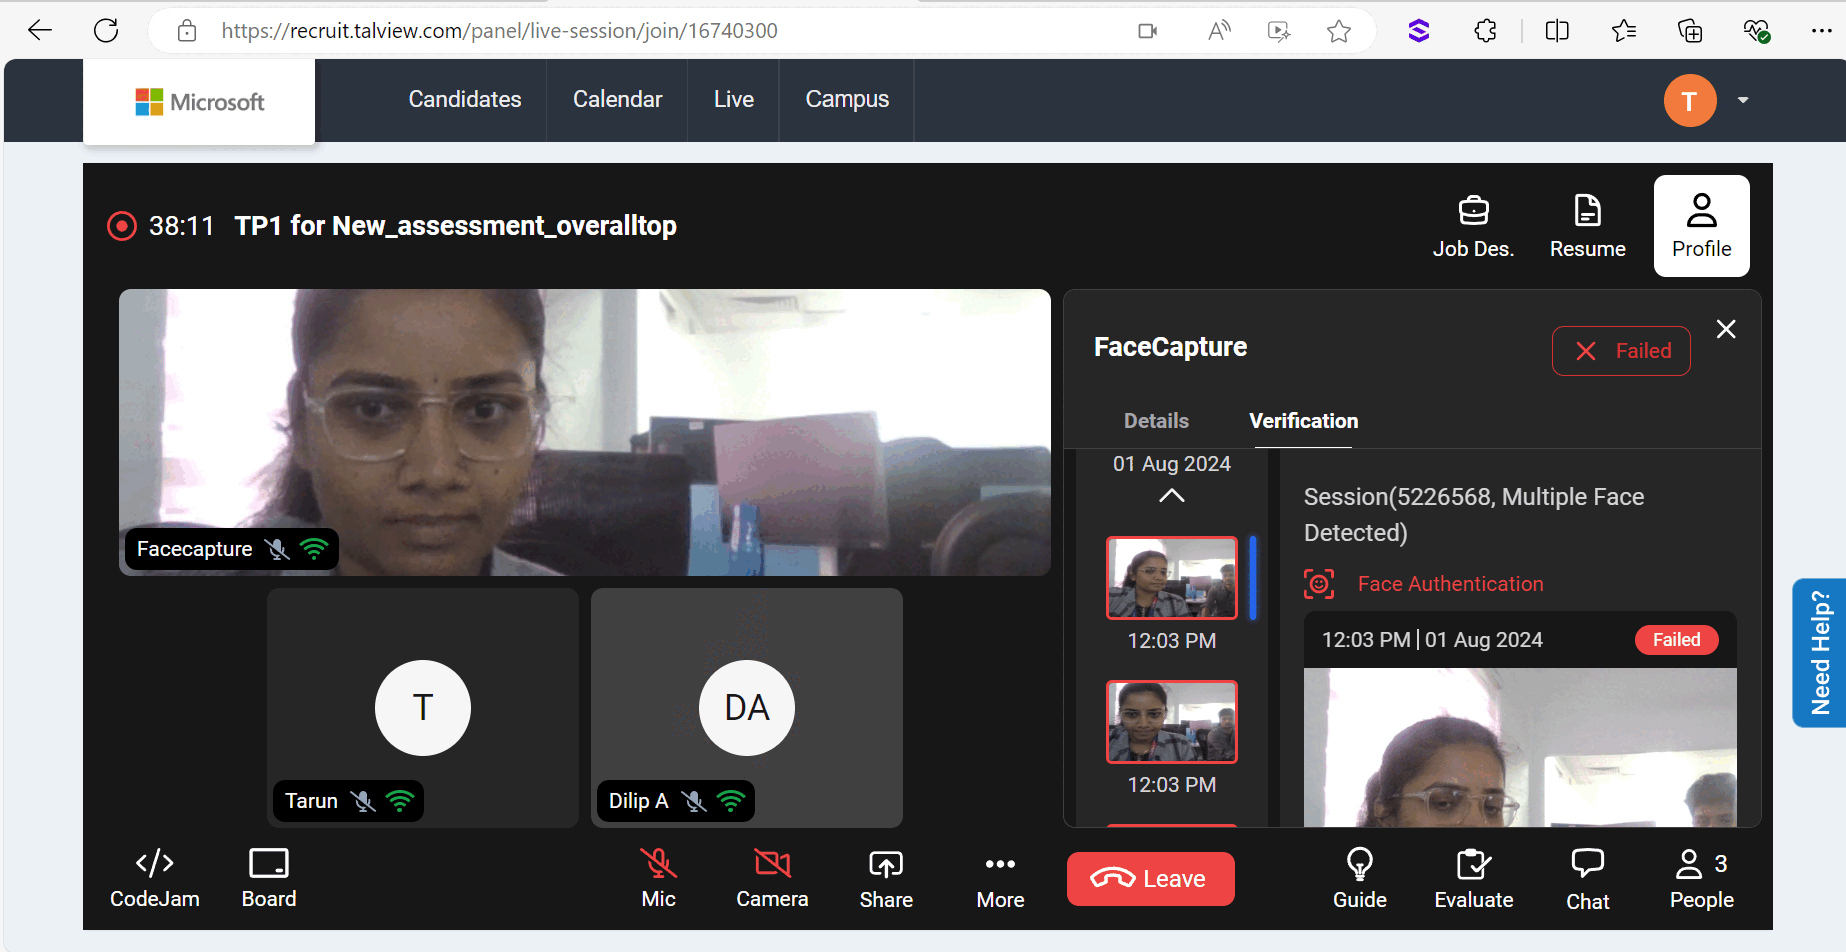Open the Job Des. panel
The height and width of the screenshot is (952, 1846).
click(x=1473, y=226)
